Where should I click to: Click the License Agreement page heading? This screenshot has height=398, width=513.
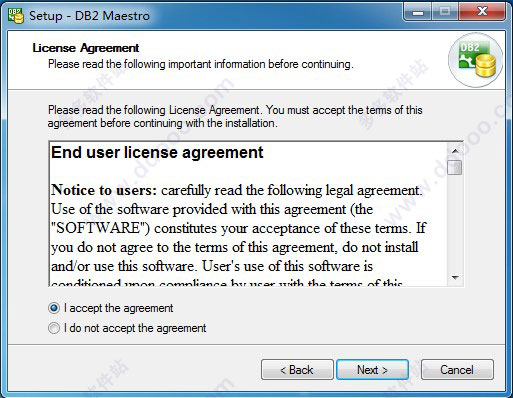[86, 48]
